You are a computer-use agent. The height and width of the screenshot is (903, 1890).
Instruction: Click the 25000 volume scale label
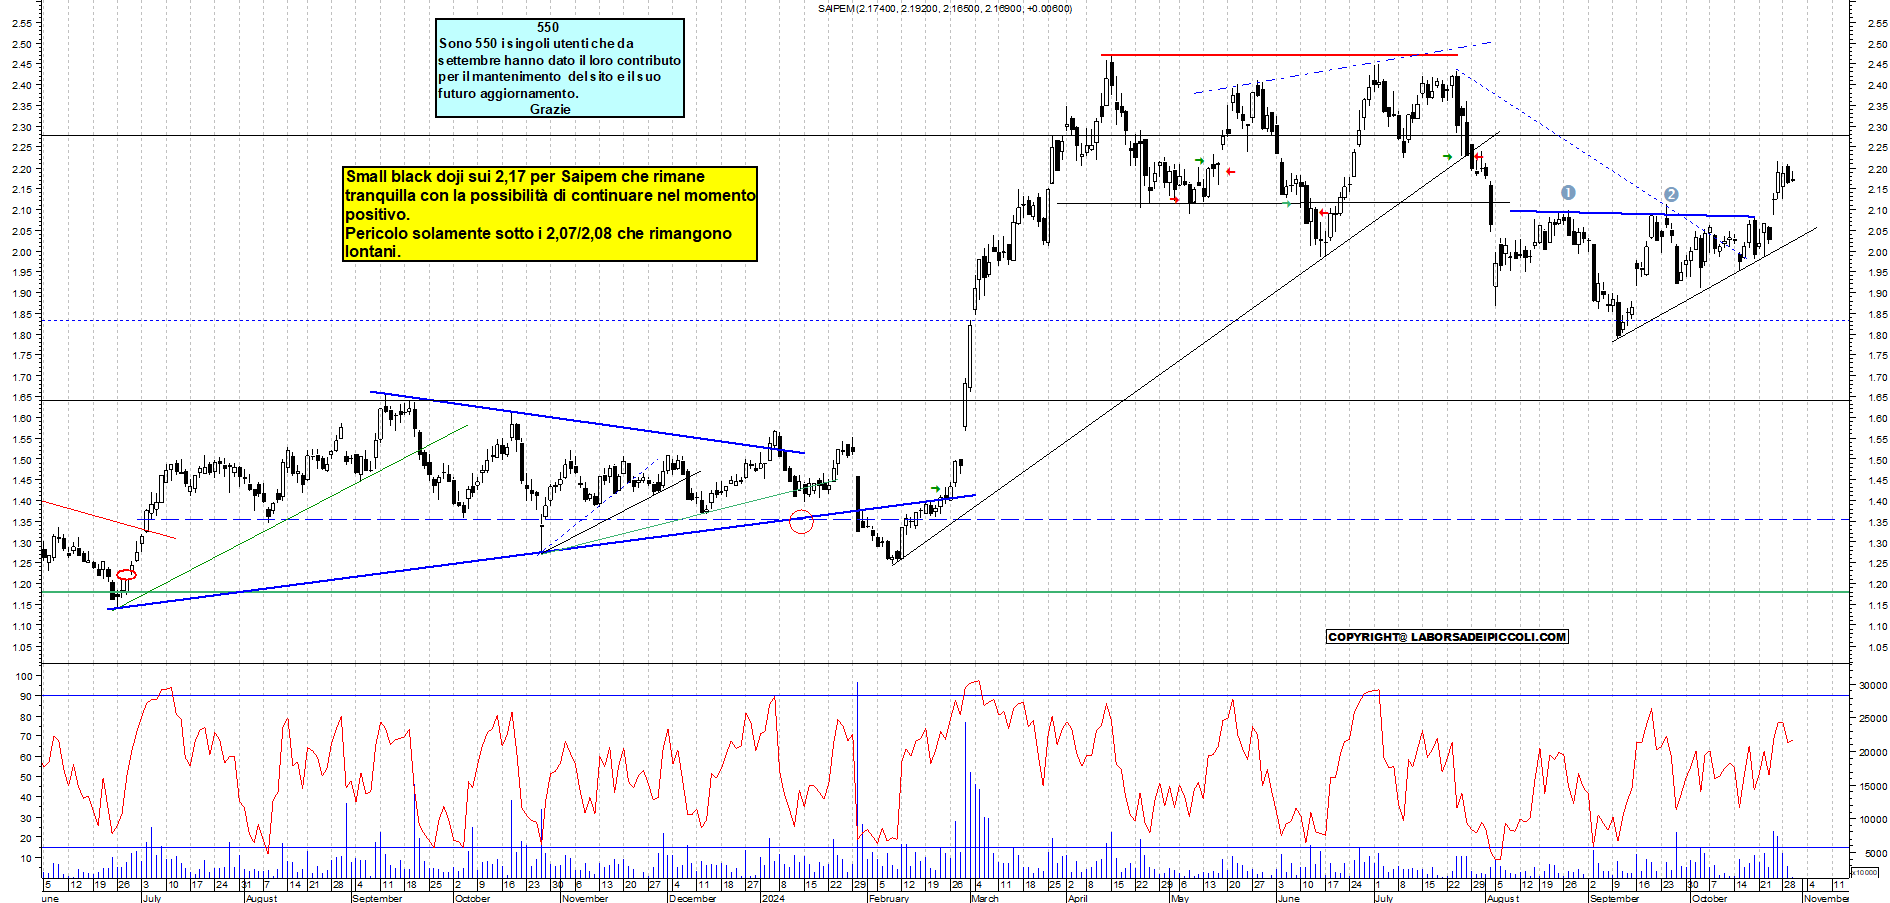[1873, 719]
